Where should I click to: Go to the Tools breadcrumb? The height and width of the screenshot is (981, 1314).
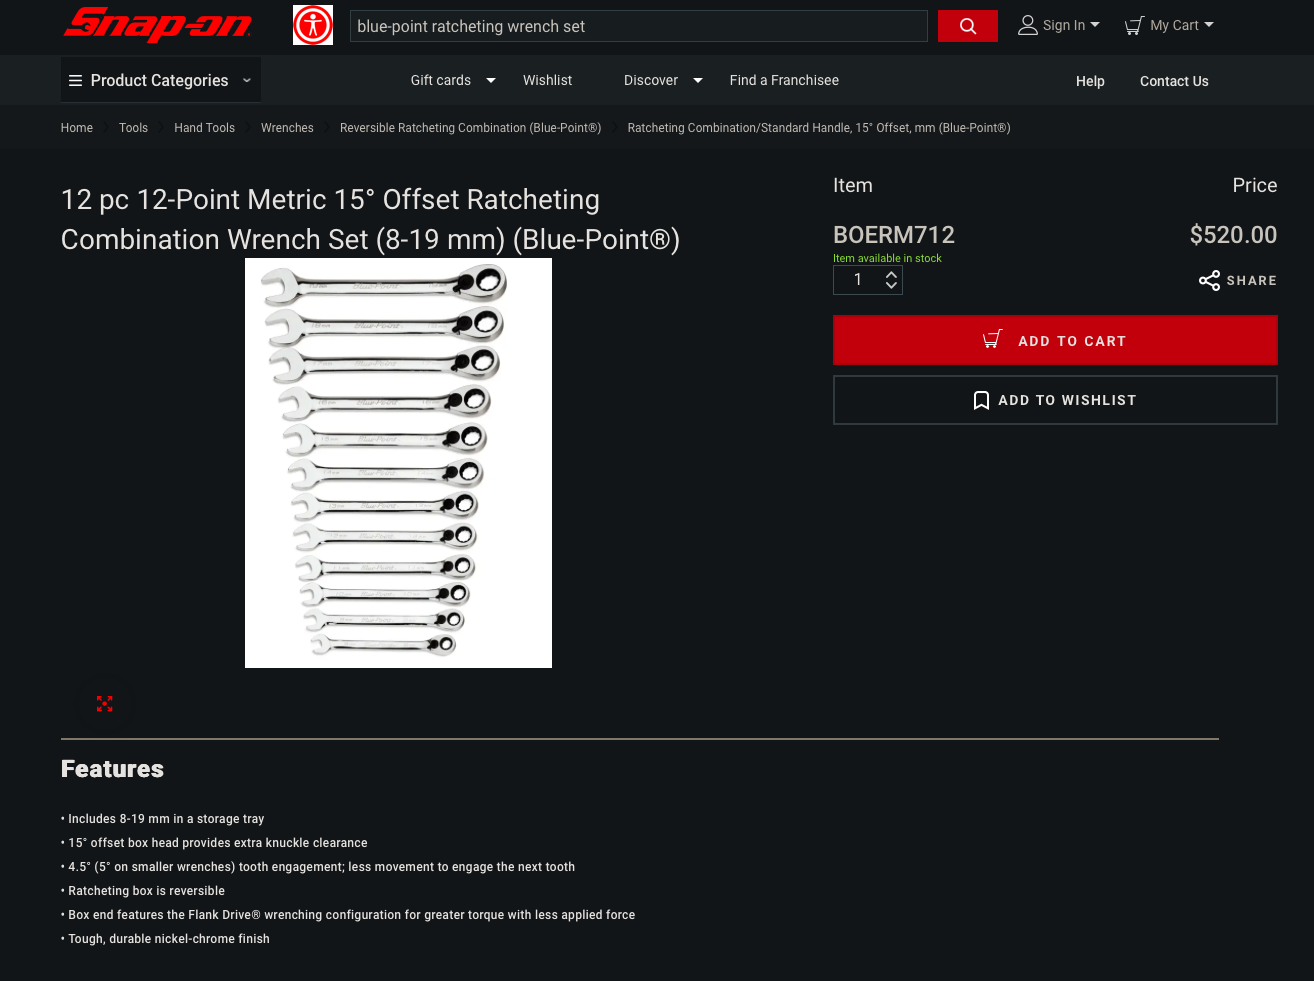coord(133,128)
